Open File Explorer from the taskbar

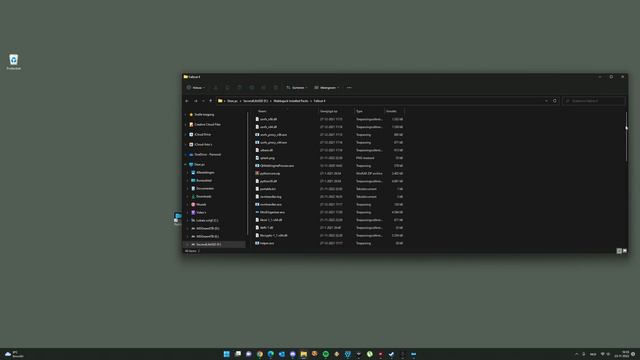[x=304, y=354]
